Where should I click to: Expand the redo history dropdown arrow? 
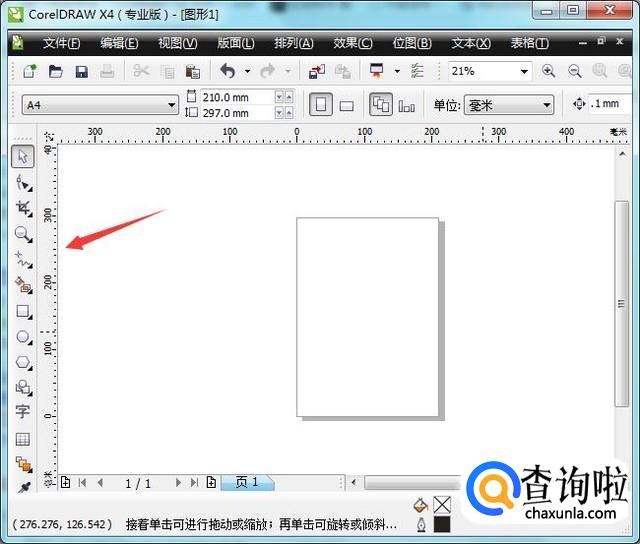coord(288,71)
